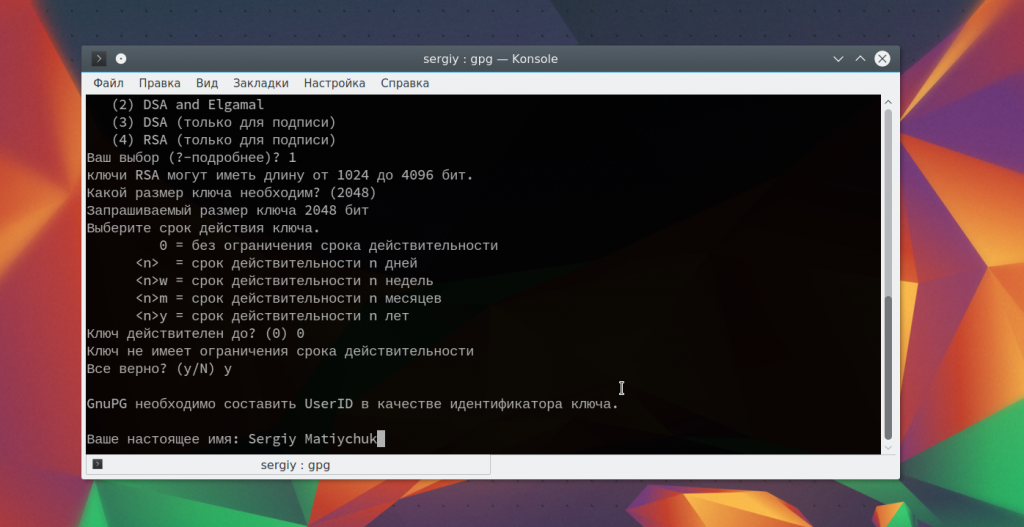Click the scrollbar track above the handle
1024x527 pixels.
coord(889,200)
